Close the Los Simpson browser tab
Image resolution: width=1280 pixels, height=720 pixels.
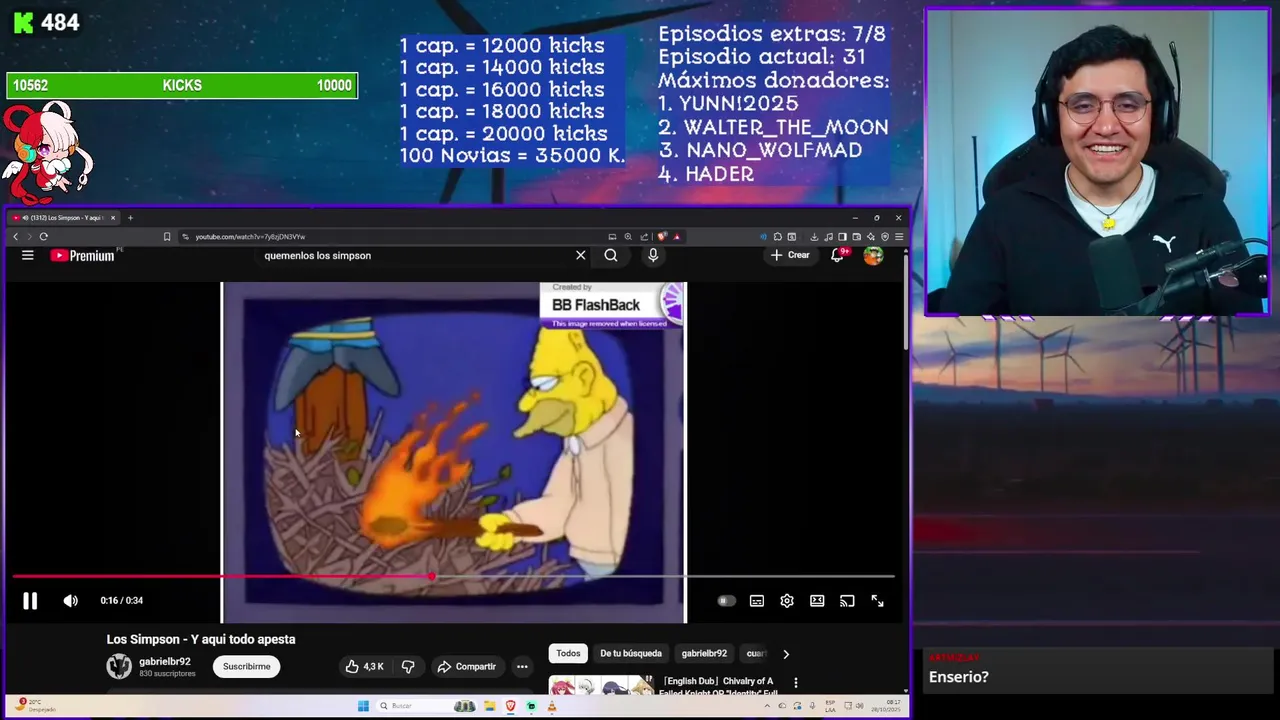click(113, 218)
